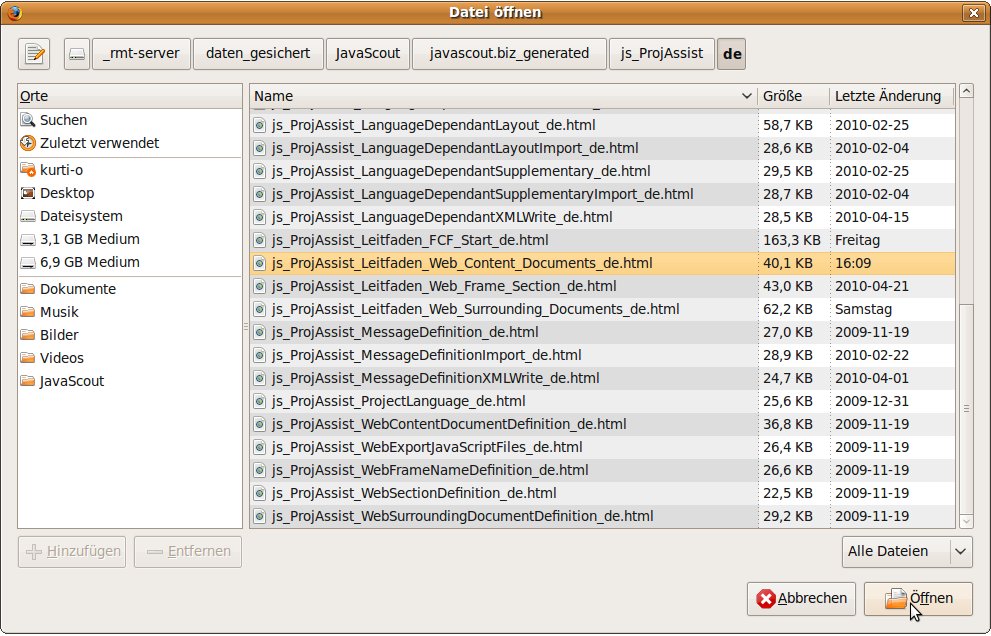Open the kurti-o home folder
Image resolution: width=991 pixels, height=636 pixels.
pos(61,170)
